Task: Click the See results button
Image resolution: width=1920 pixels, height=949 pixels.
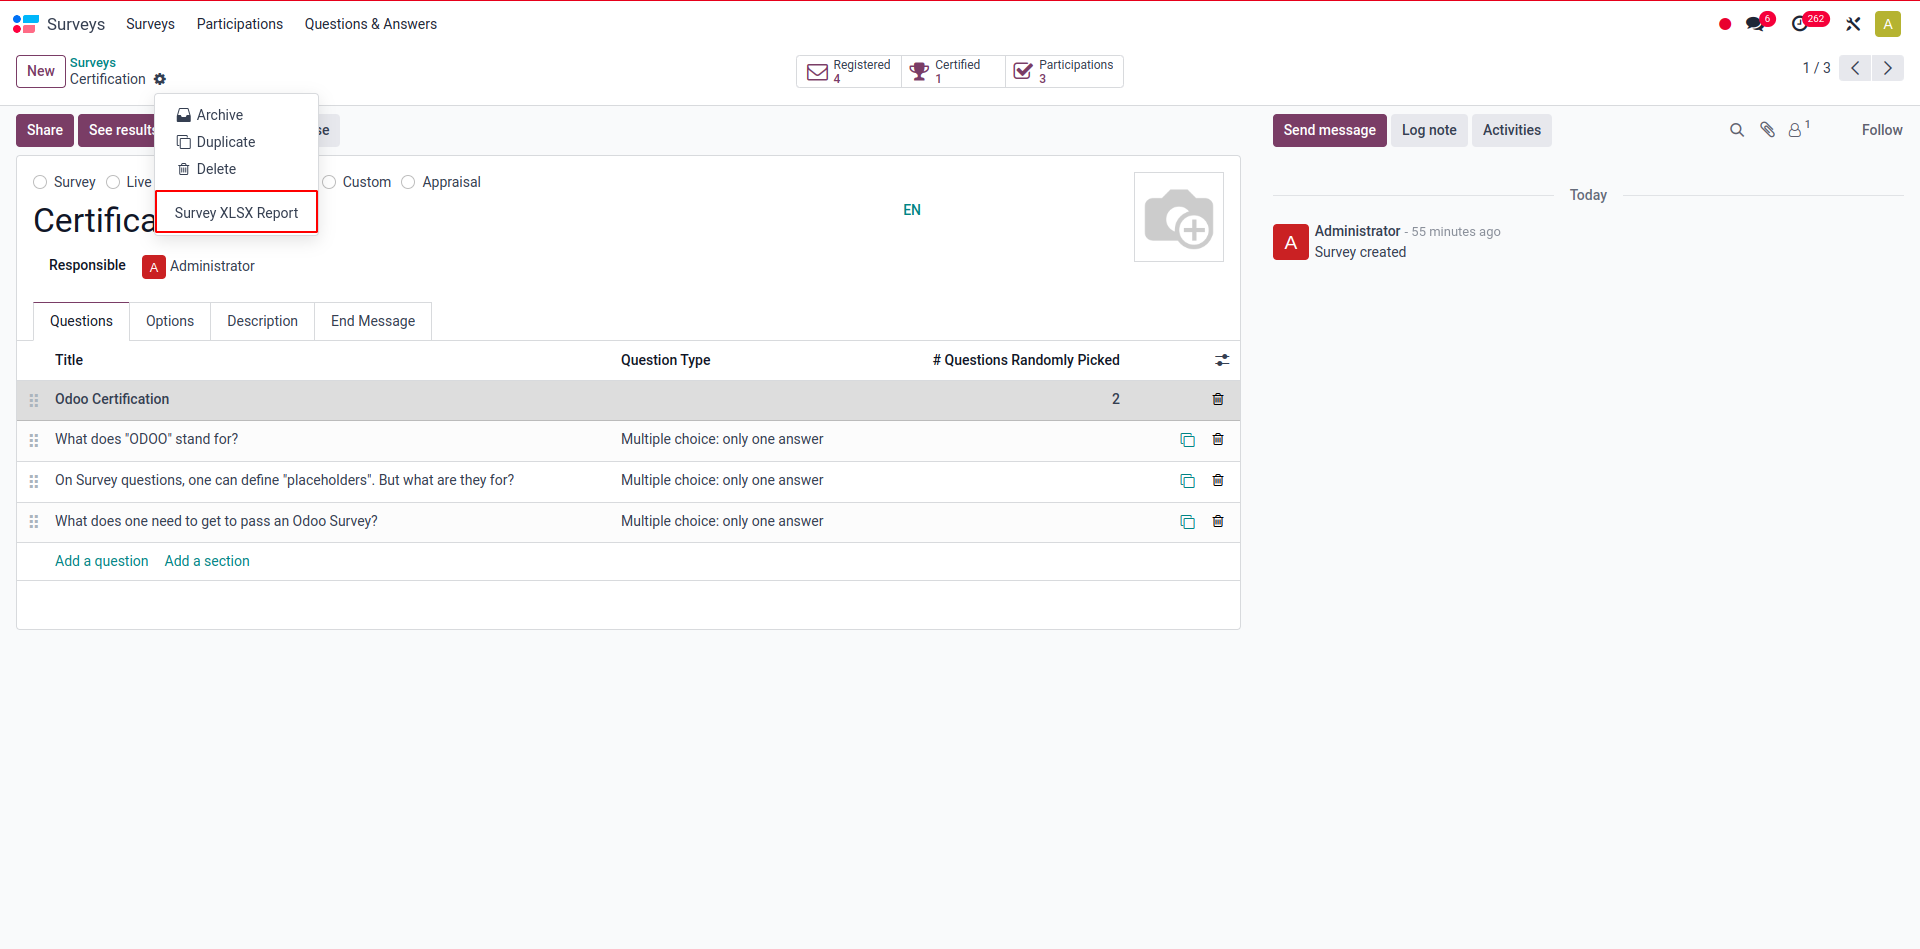Action: pyautogui.click(x=117, y=130)
